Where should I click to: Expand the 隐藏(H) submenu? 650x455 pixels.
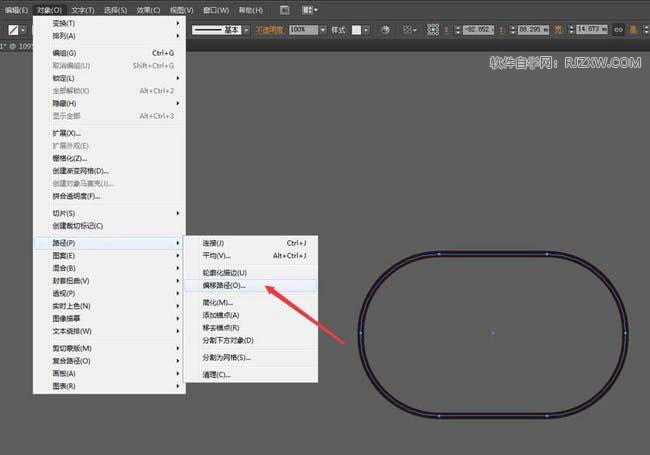109,103
